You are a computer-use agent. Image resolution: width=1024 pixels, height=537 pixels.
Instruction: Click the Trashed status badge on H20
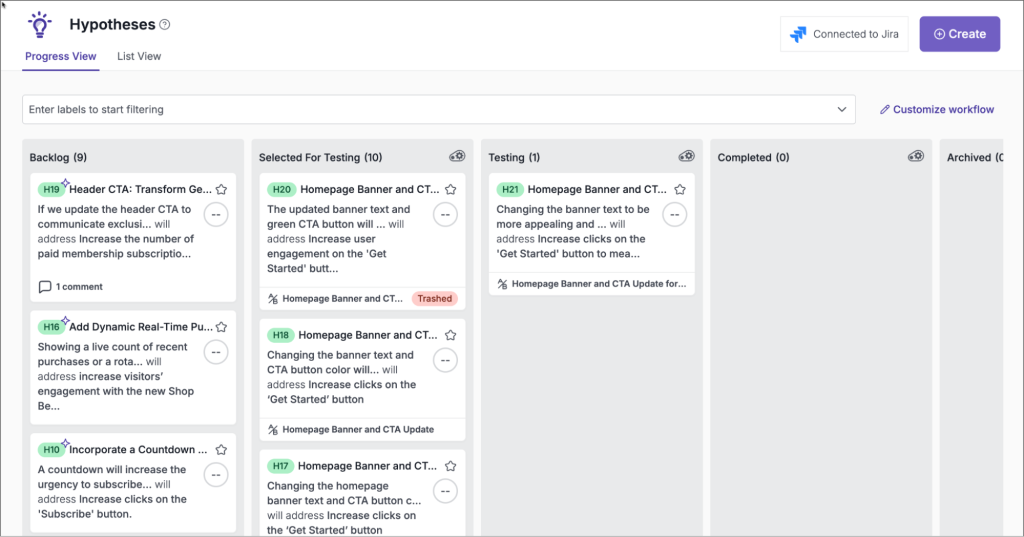click(x=435, y=299)
